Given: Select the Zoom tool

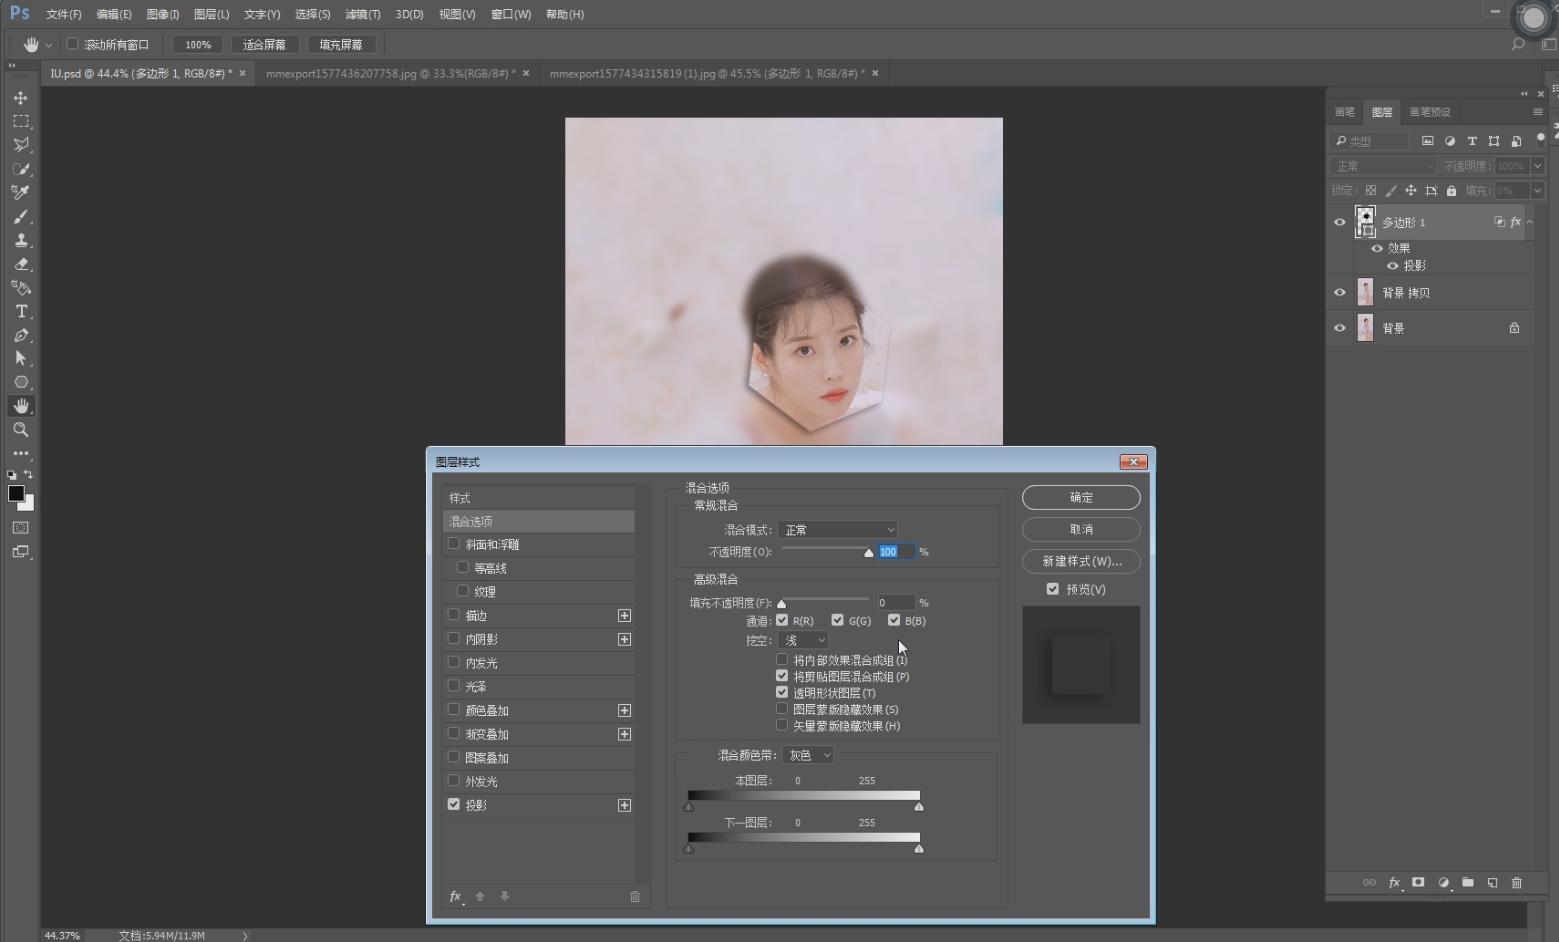Looking at the screenshot, I should pos(20,430).
